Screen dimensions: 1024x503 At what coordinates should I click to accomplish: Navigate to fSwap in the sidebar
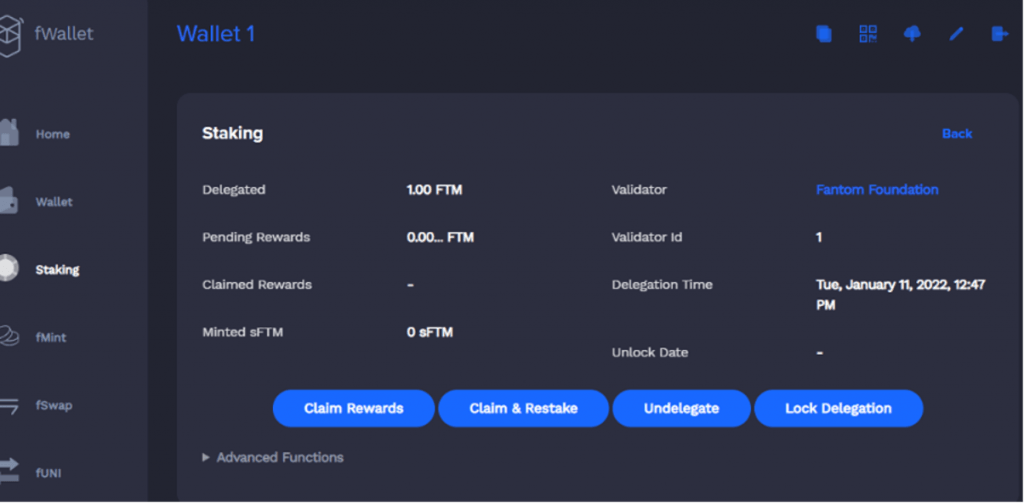(54, 406)
